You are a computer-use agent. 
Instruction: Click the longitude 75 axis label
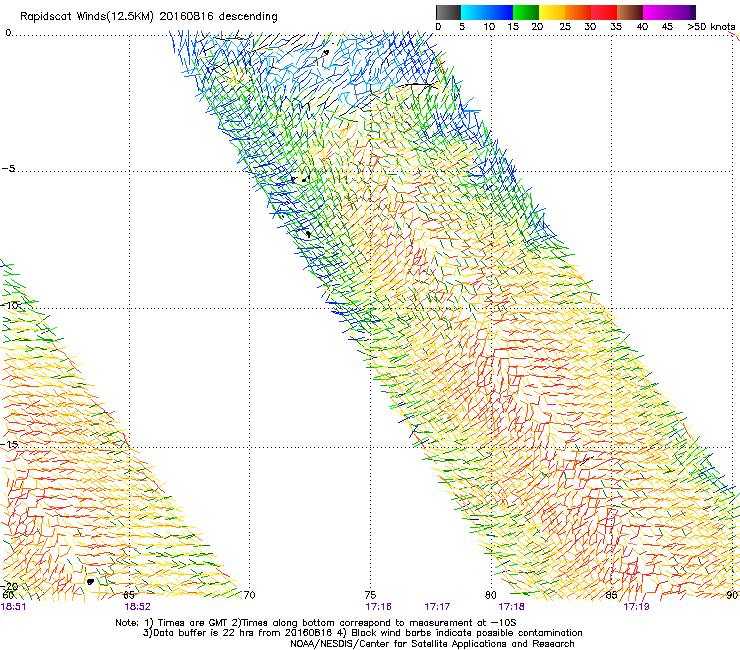tap(370, 595)
